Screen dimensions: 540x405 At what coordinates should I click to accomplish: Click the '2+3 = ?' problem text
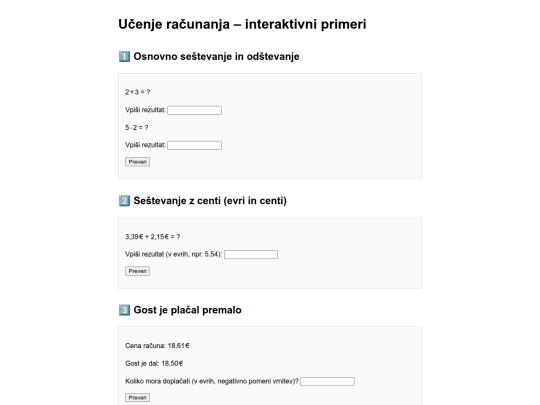[137, 92]
